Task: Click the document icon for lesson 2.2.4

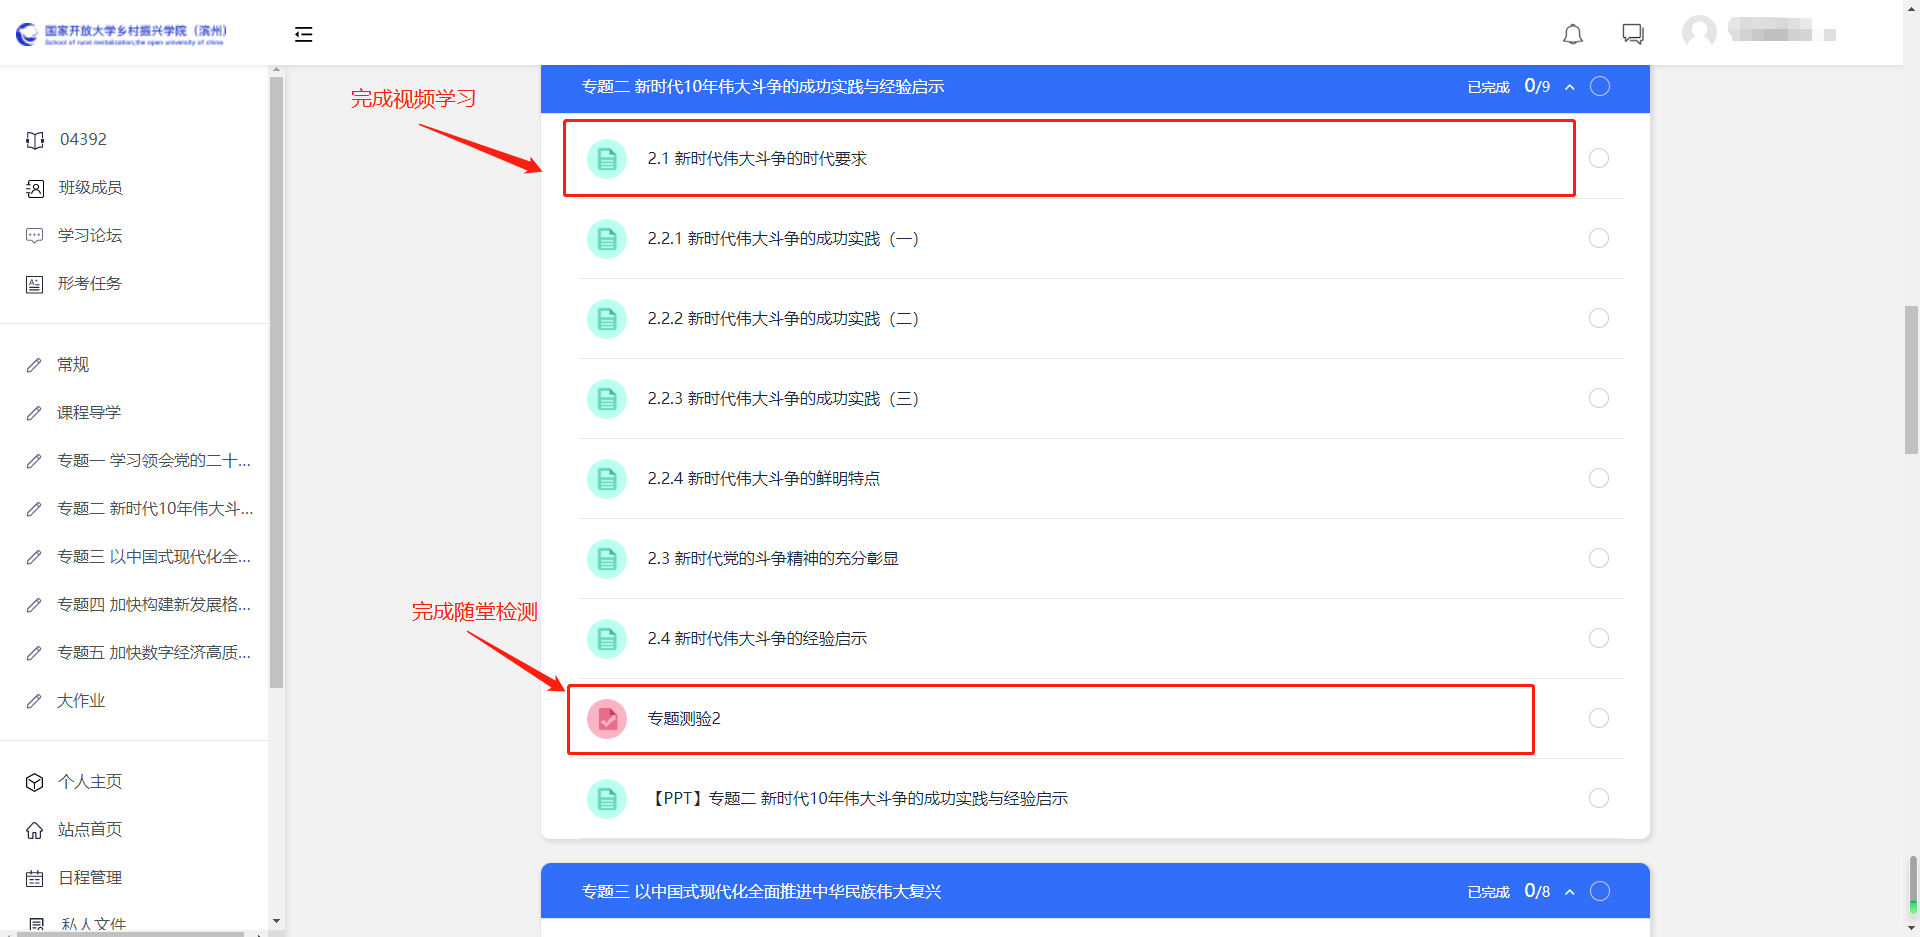Action: tap(607, 478)
